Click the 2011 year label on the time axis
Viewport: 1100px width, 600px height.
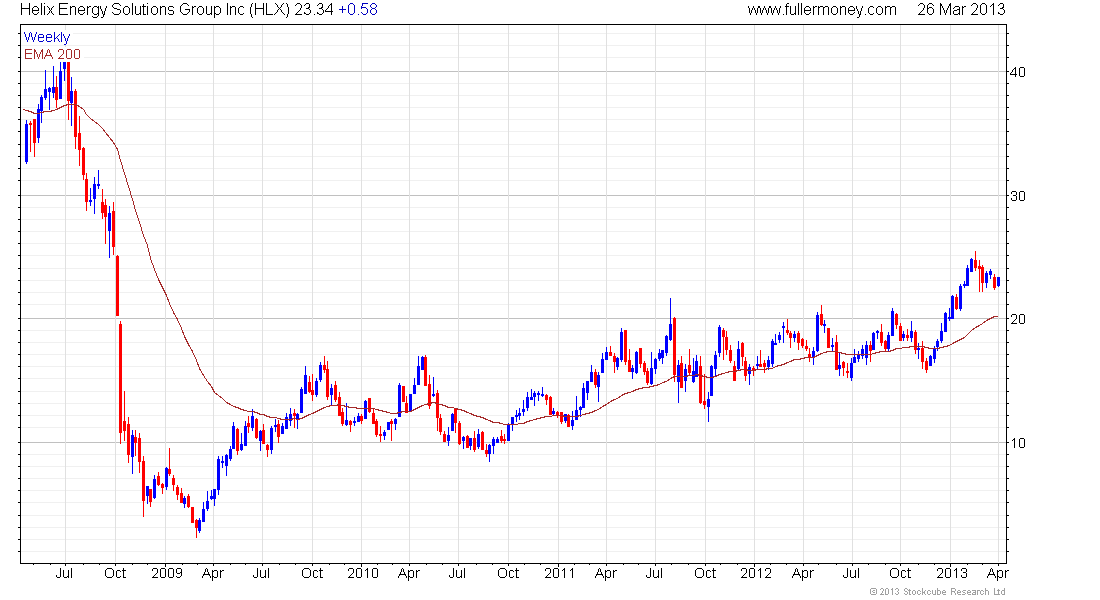(560, 573)
